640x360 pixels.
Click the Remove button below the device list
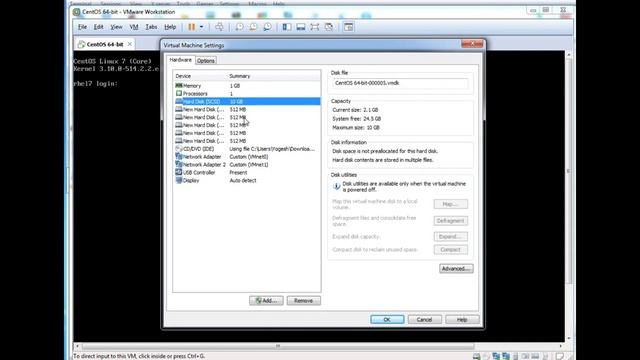304,300
